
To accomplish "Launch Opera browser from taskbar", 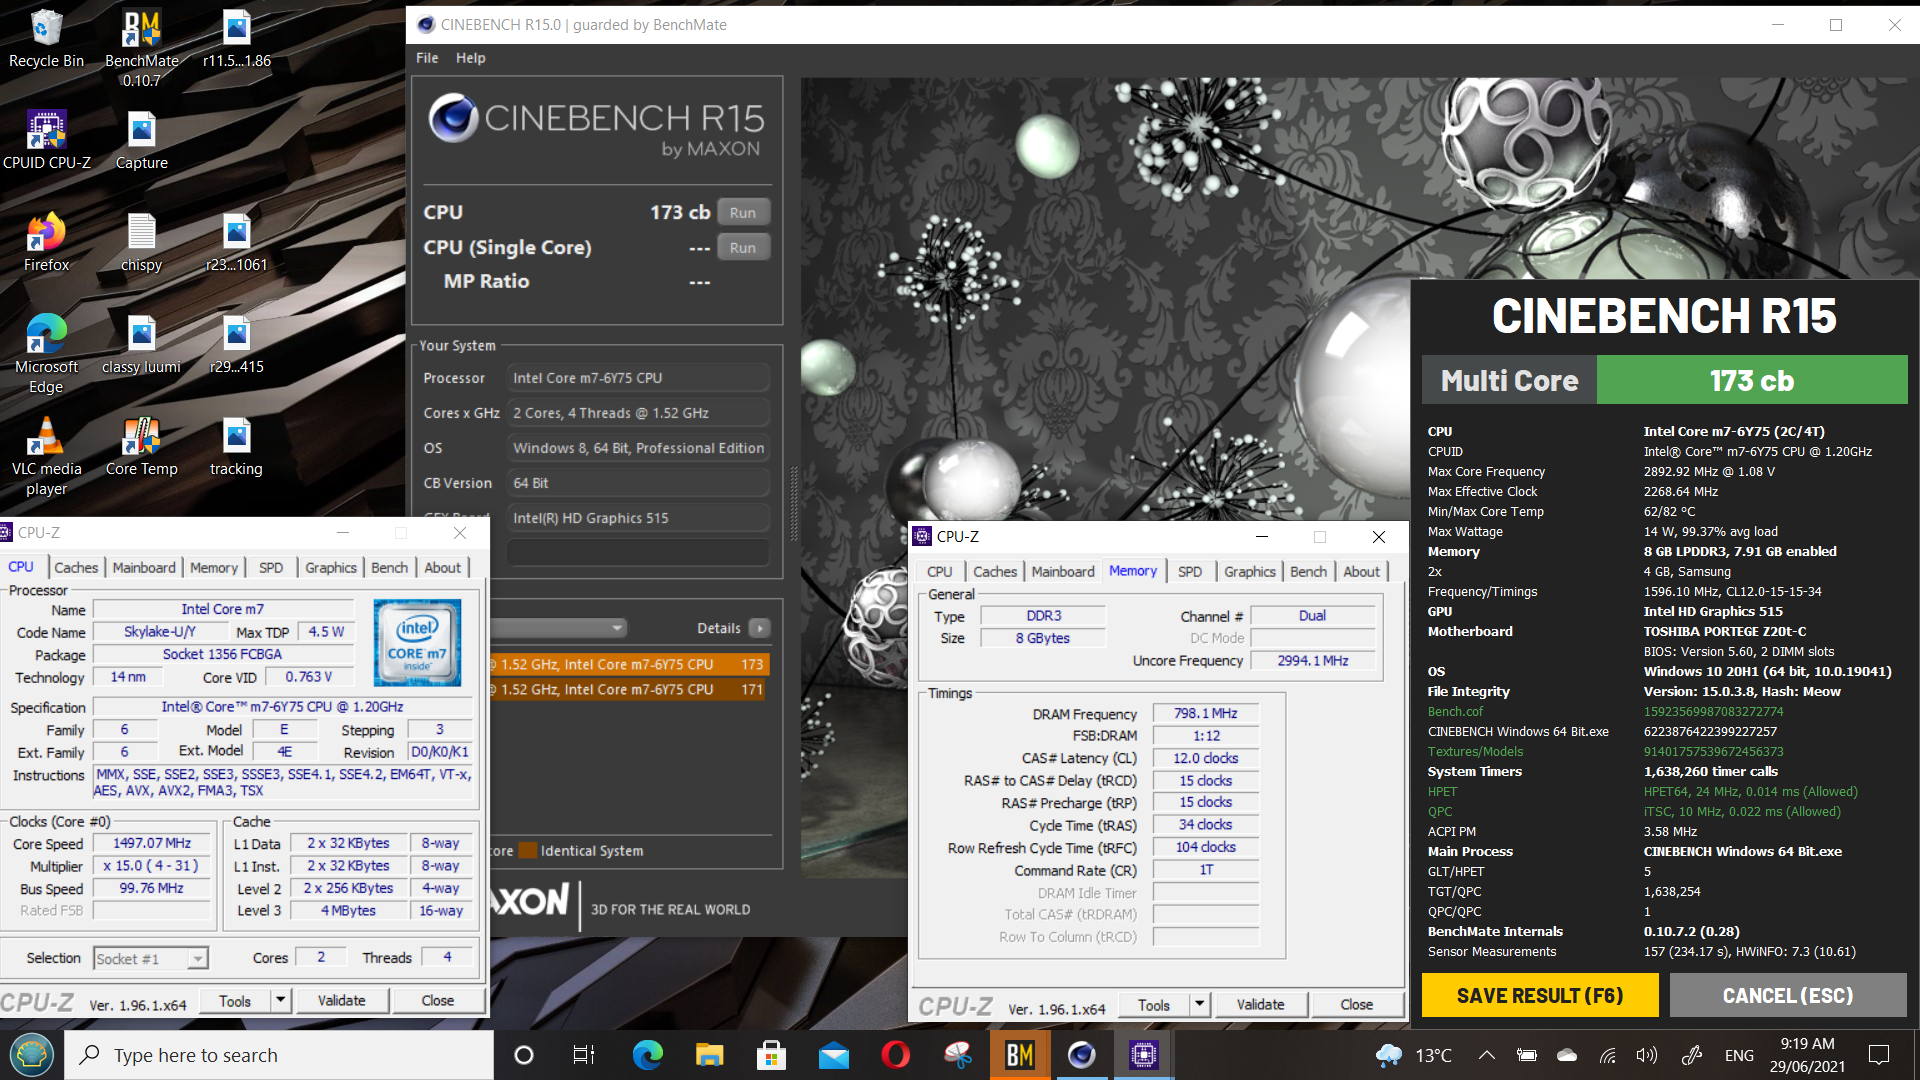I will coord(895,1055).
